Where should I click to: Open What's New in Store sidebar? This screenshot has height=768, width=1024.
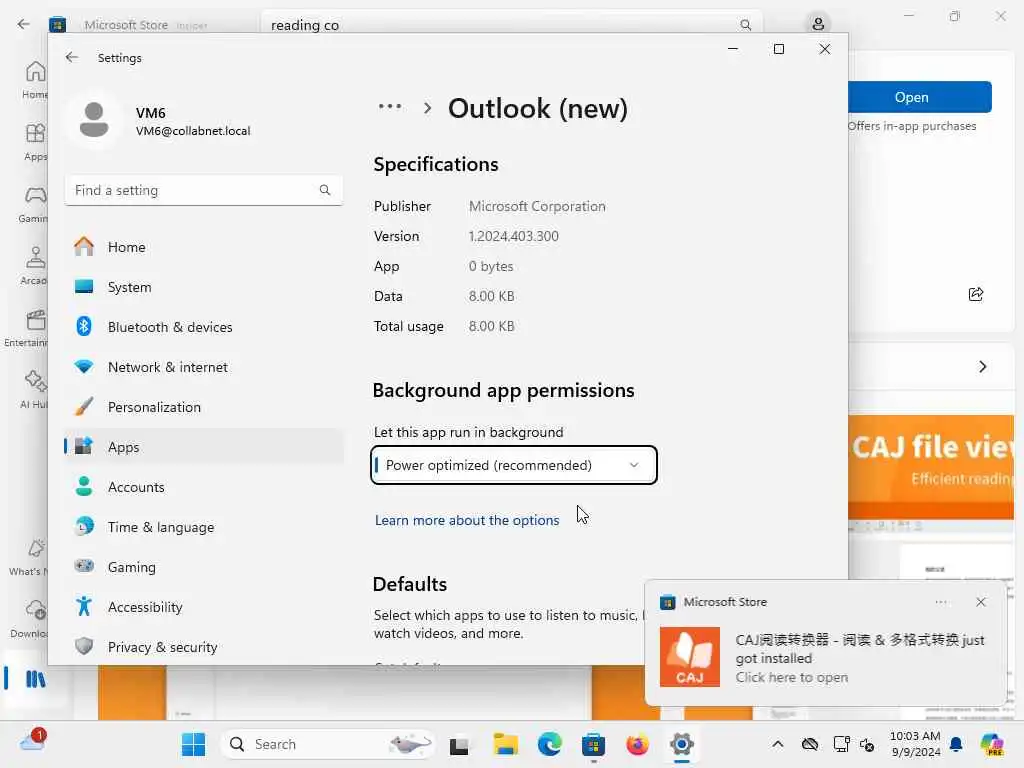[x=29, y=557]
